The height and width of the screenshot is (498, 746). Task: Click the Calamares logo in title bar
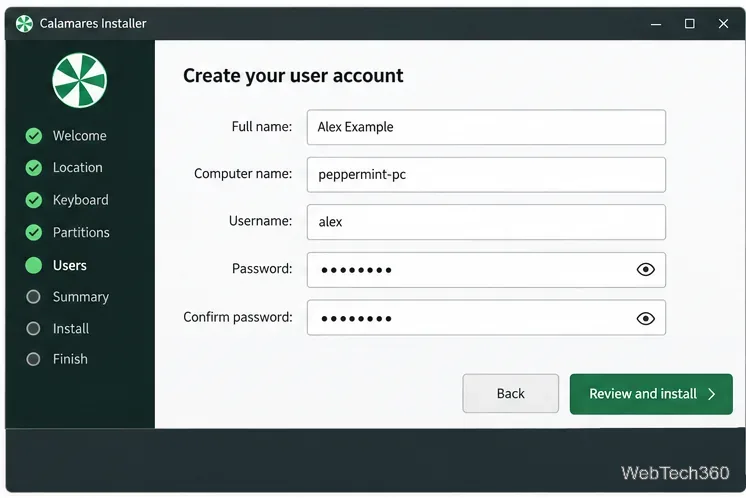click(x=24, y=23)
